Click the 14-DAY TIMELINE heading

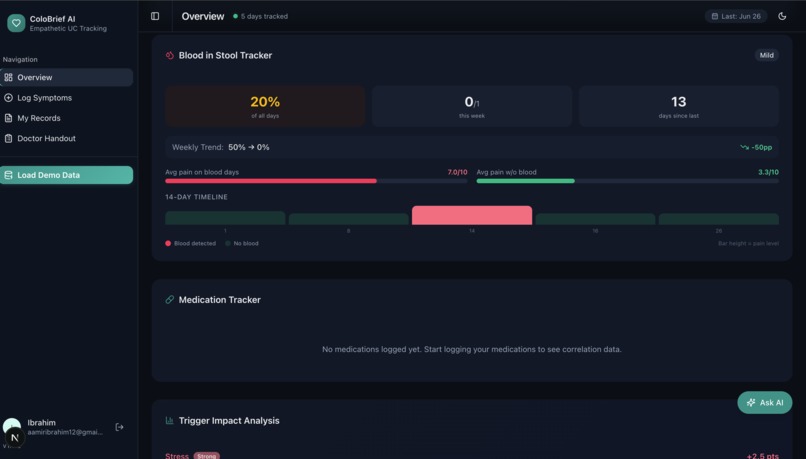196,197
